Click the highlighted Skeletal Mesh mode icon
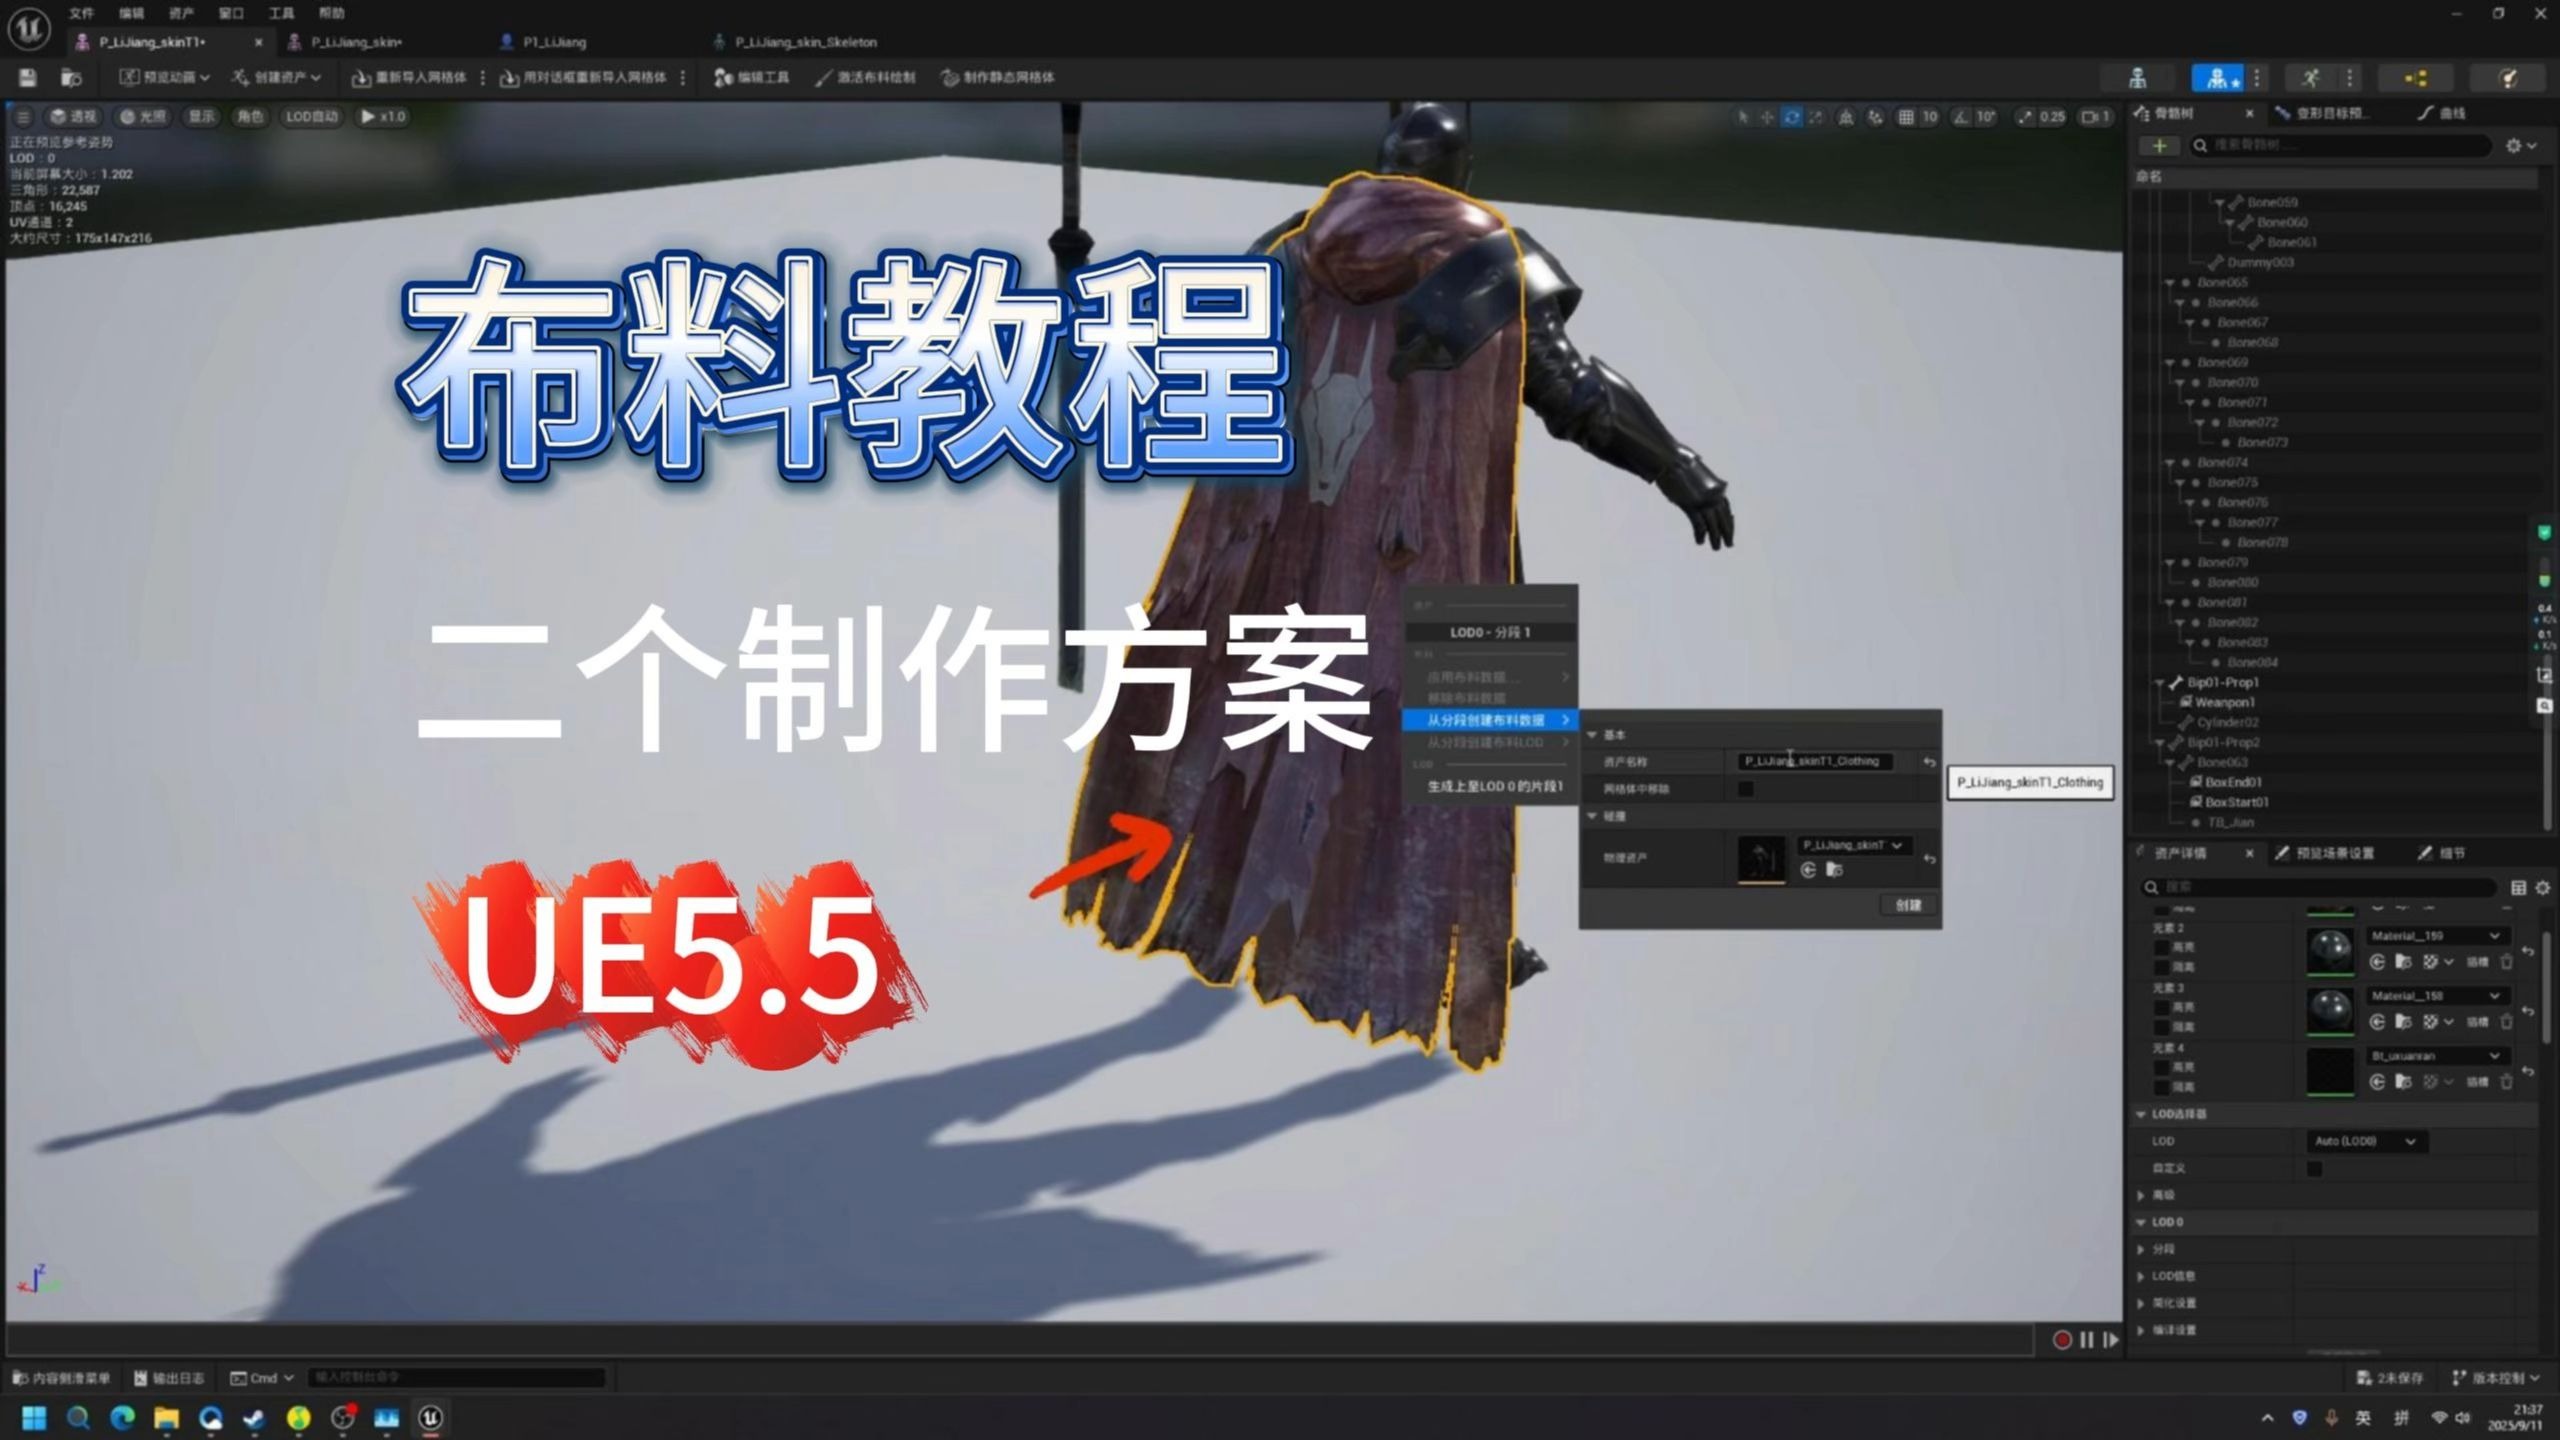The height and width of the screenshot is (1440, 2560). [x=2216, y=77]
